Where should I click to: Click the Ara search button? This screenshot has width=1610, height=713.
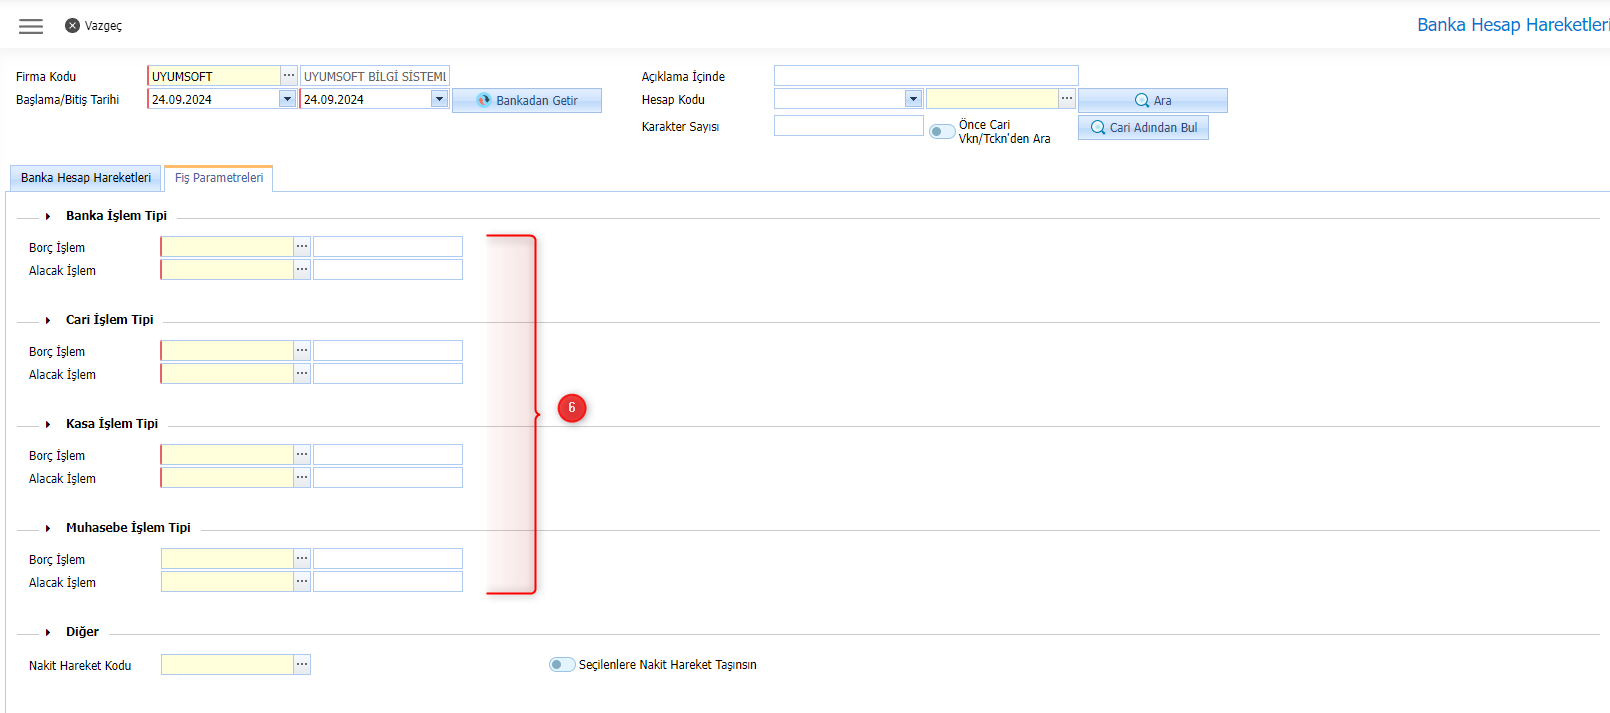pyautogui.click(x=1153, y=101)
